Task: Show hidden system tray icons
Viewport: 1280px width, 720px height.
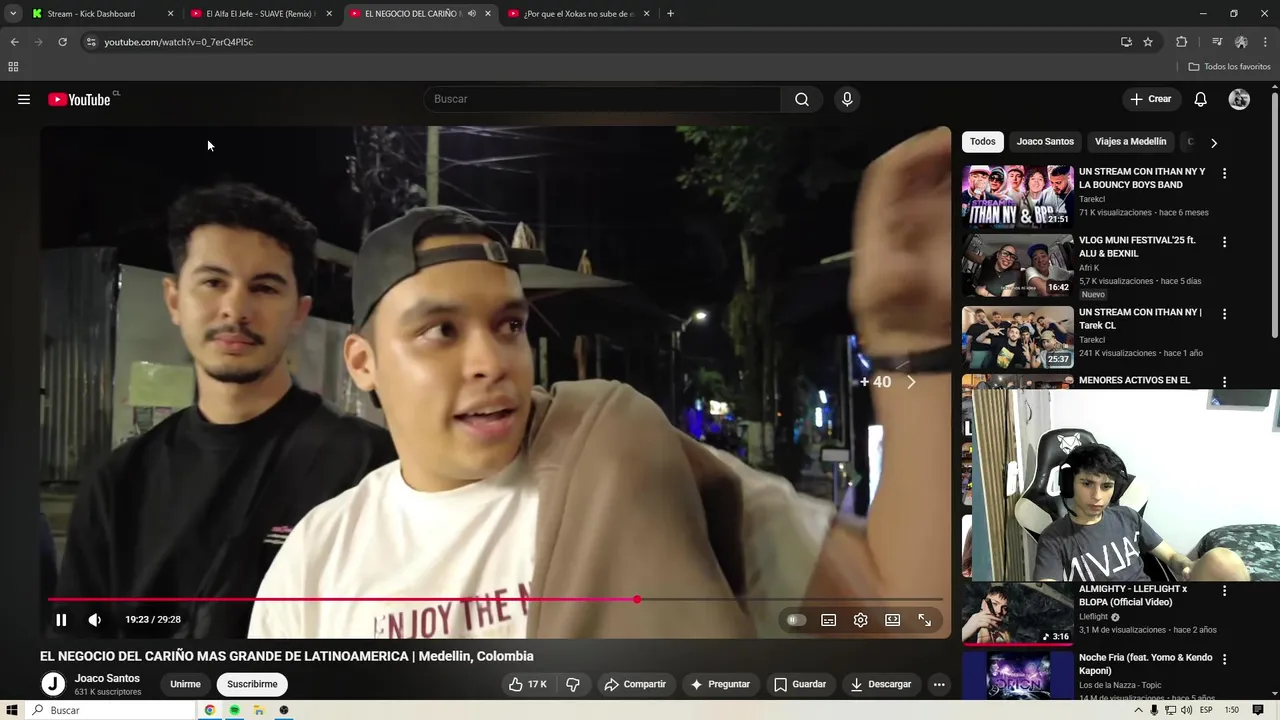Action: (1138, 710)
